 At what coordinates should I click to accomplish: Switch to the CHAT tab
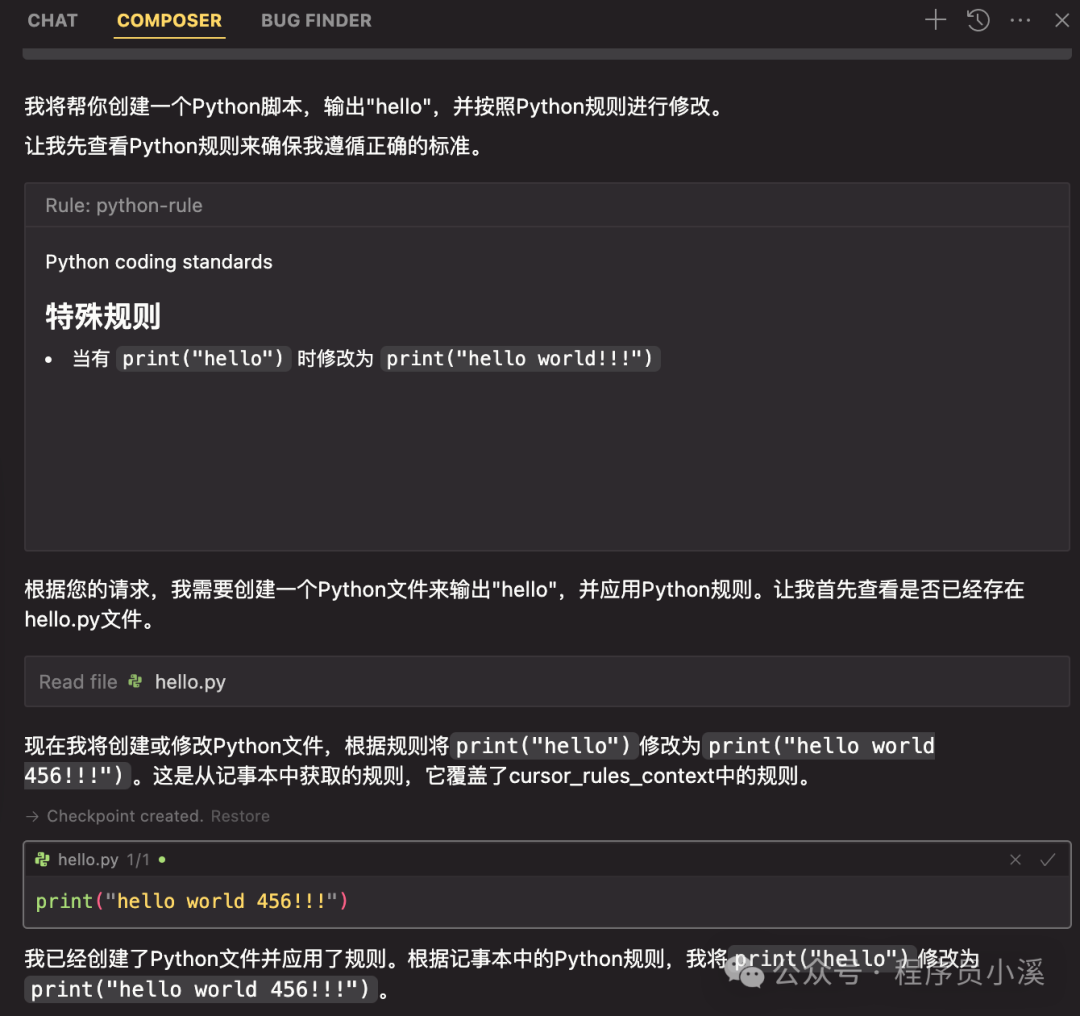click(x=52, y=20)
